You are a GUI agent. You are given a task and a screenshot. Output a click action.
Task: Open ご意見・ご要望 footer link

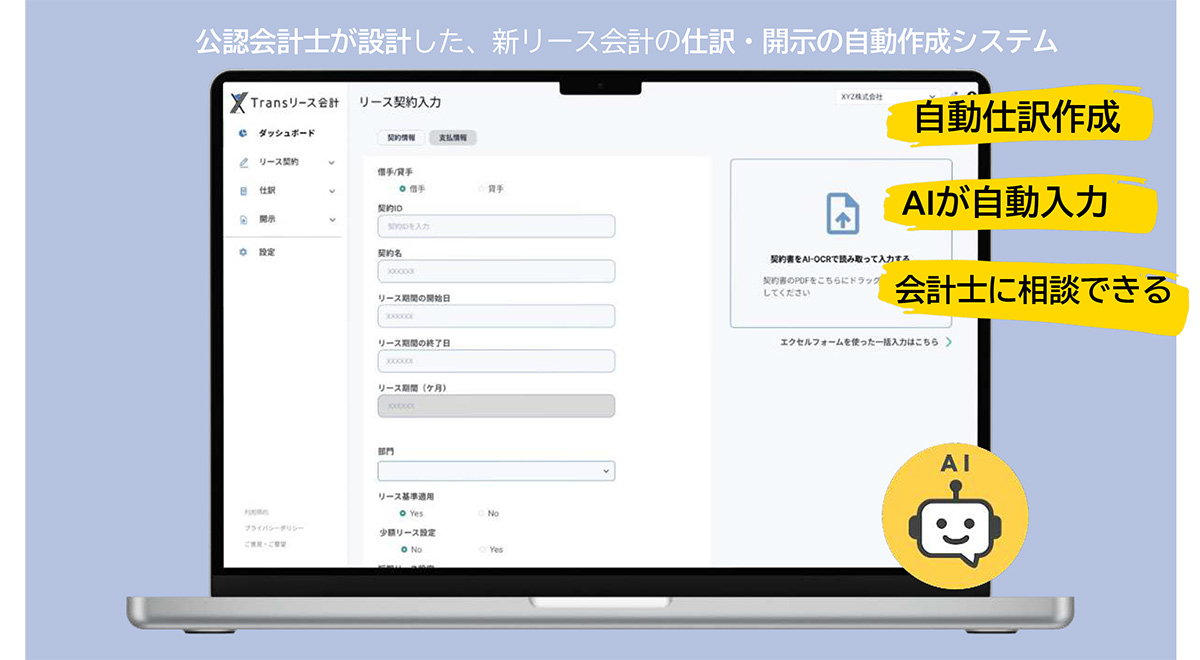click(265, 544)
